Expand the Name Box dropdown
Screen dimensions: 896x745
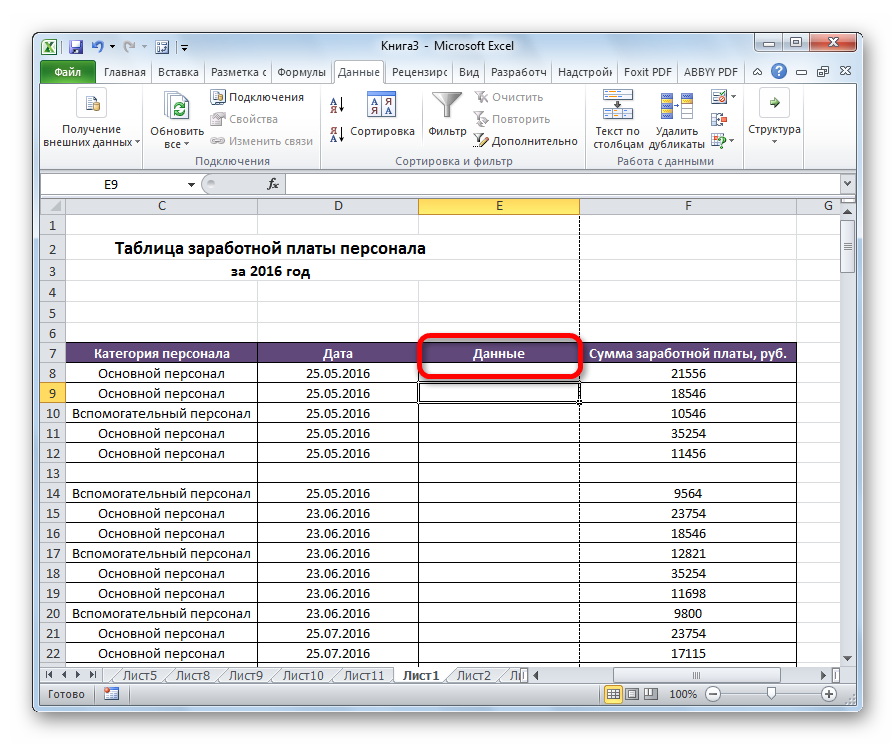click(x=192, y=185)
